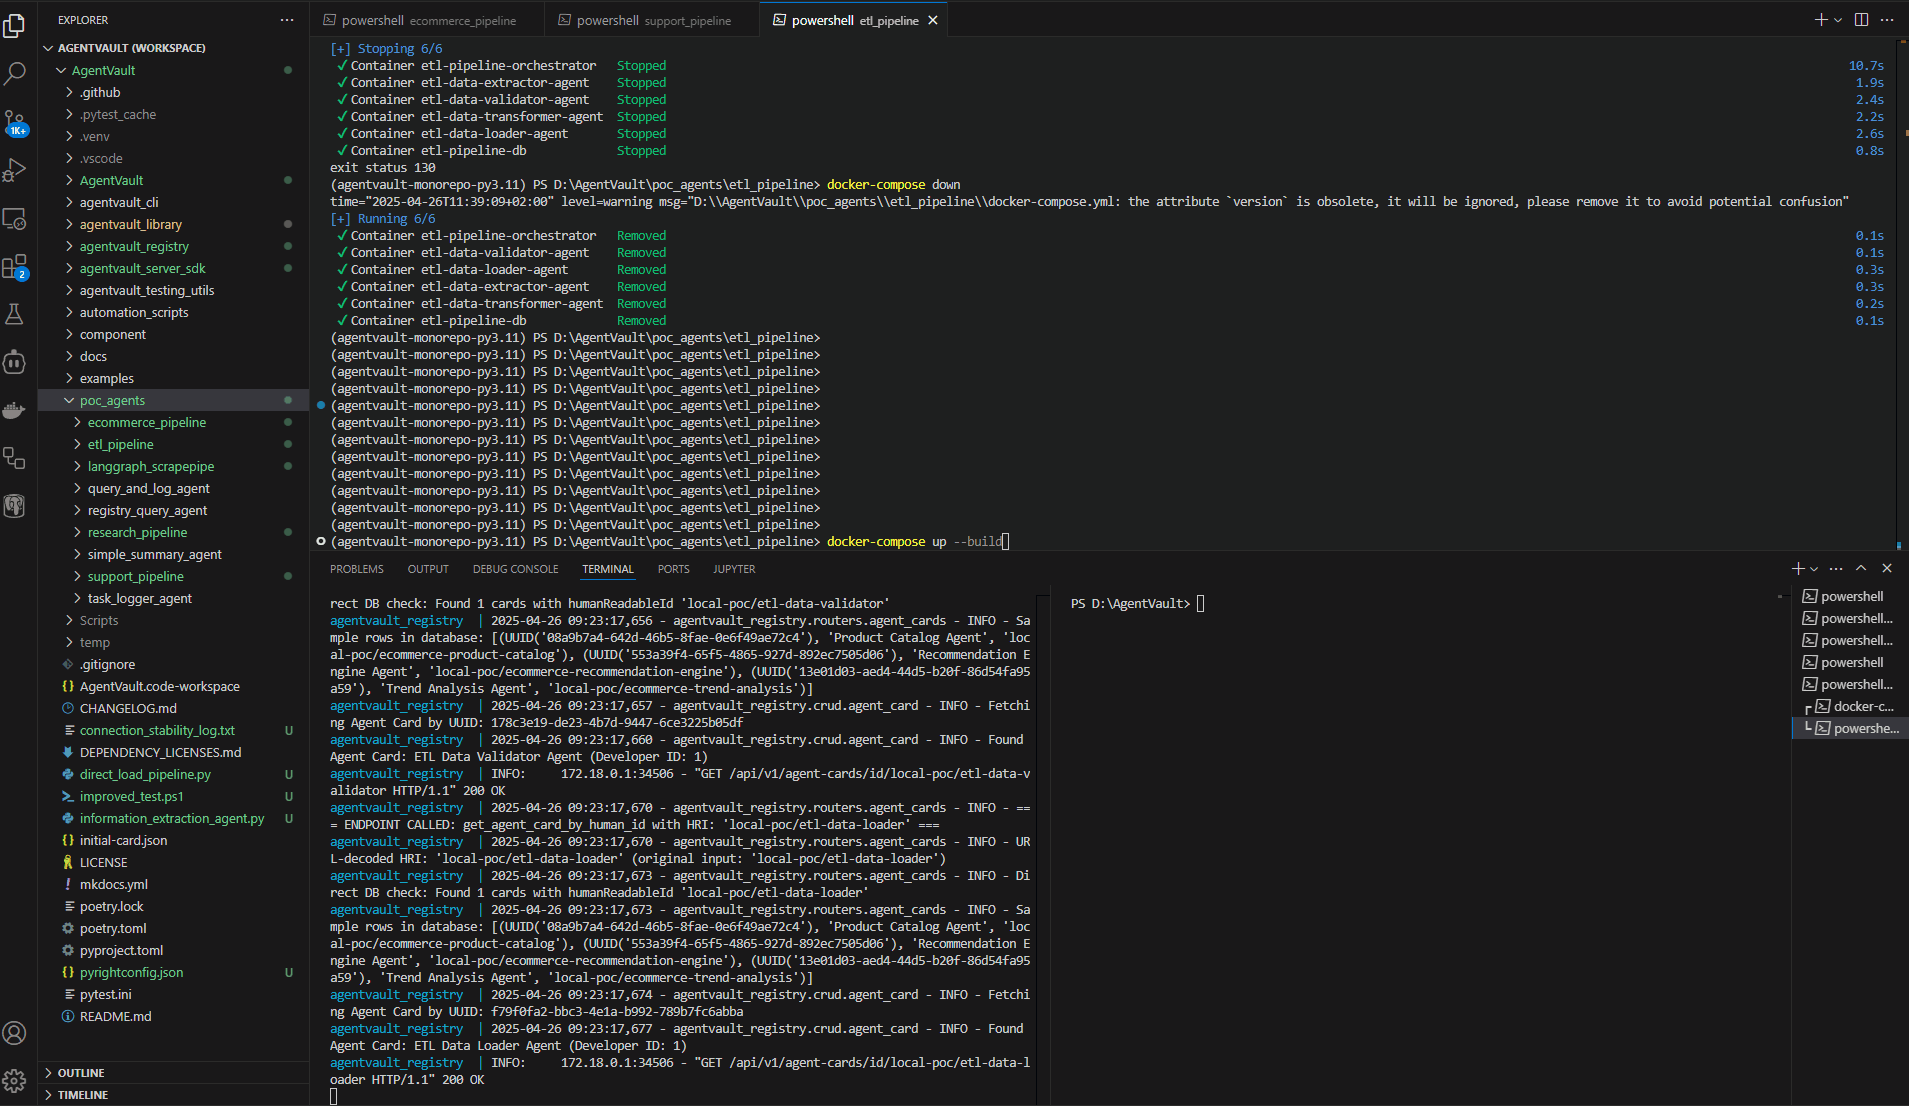
Task: Close the bottom panel
Action: click(x=1887, y=568)
